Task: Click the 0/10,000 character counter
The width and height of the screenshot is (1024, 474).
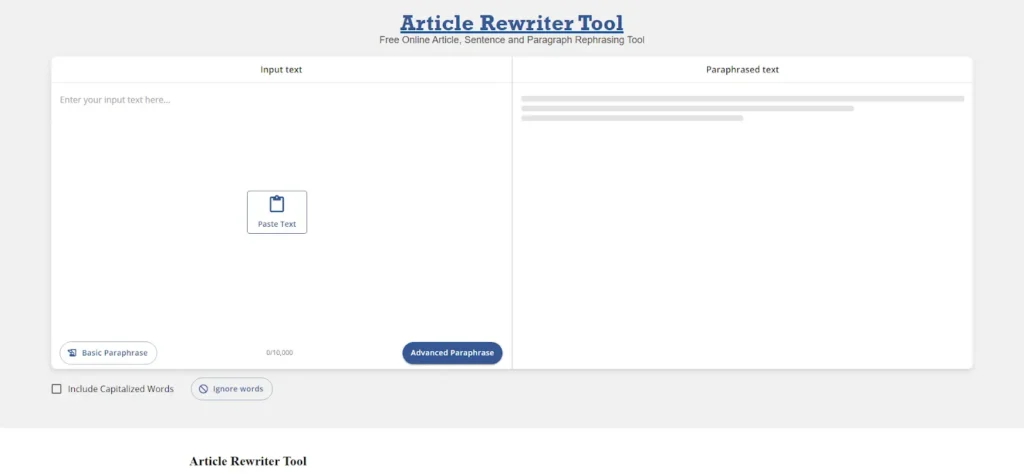Action: tap(280, 353)
